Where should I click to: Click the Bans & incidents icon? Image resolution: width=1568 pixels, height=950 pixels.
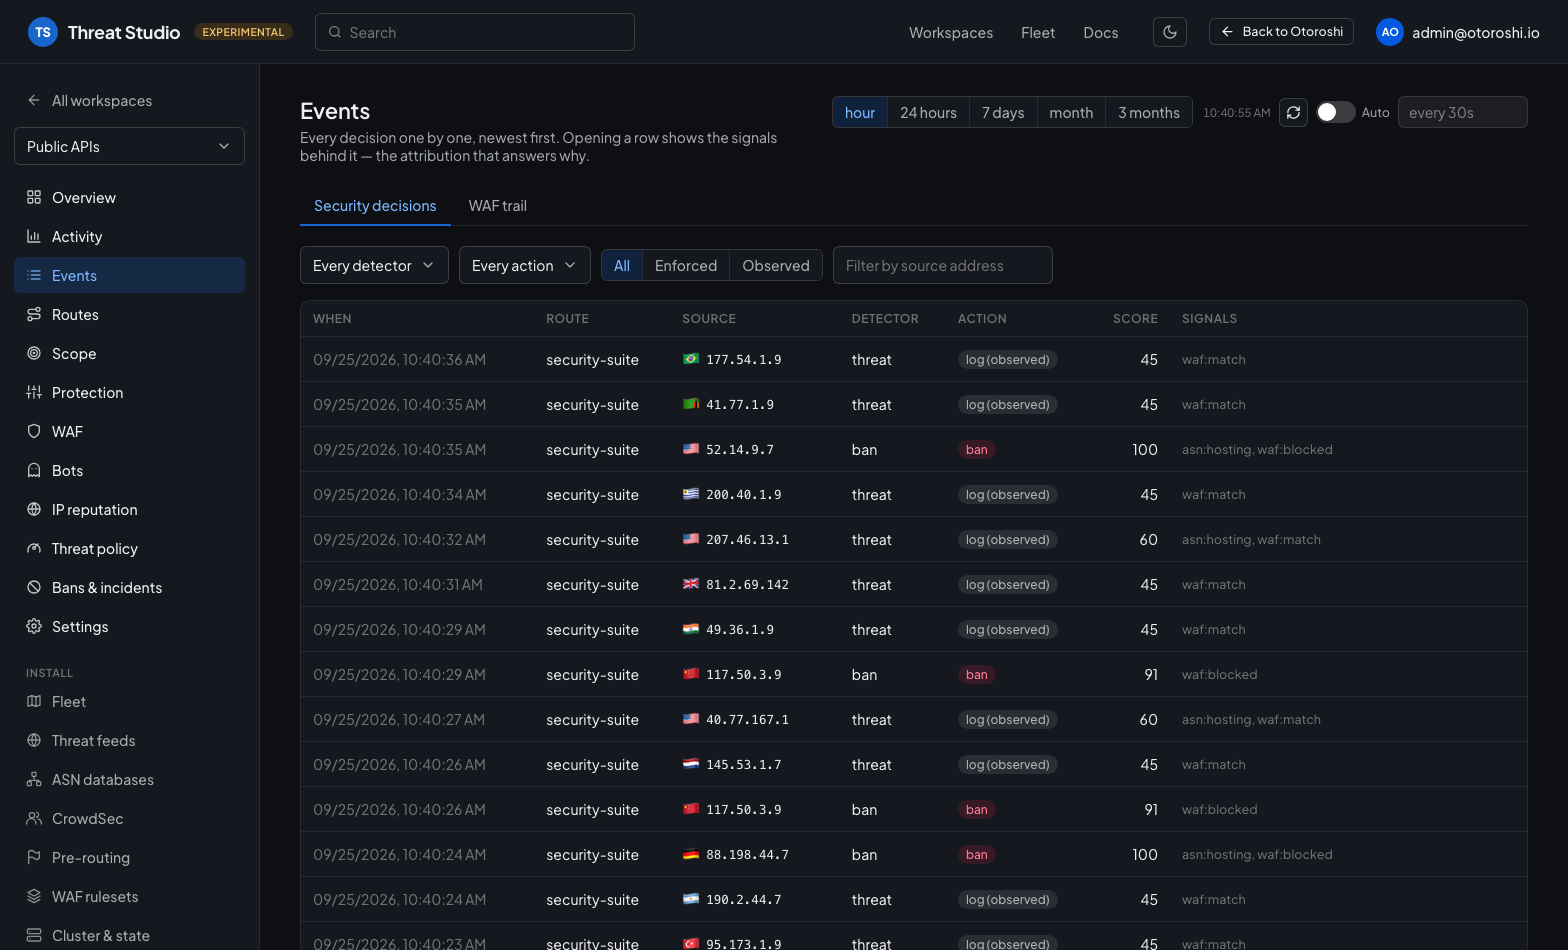coord(34,587)
